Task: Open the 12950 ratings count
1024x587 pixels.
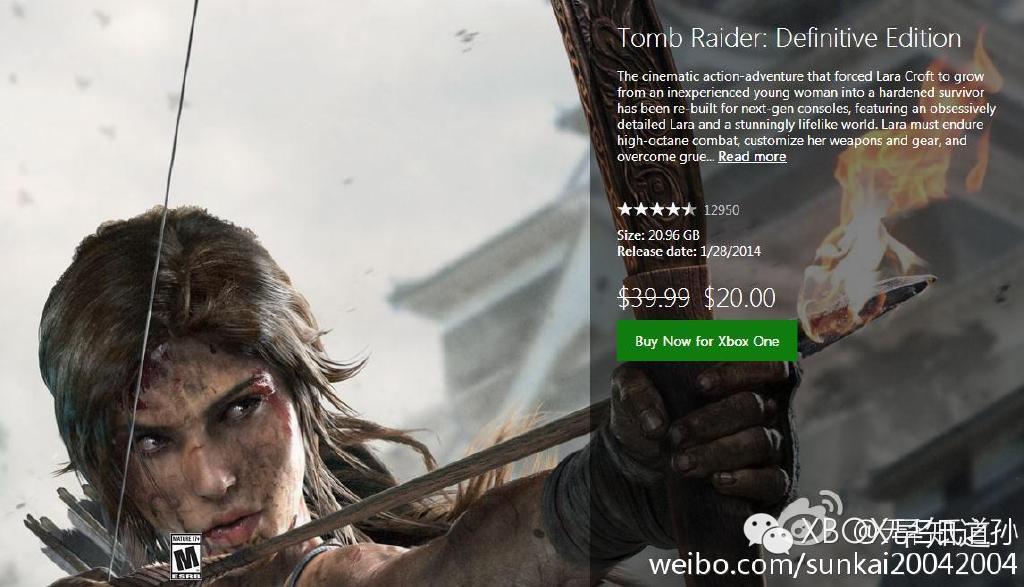Action: (722, 210)
